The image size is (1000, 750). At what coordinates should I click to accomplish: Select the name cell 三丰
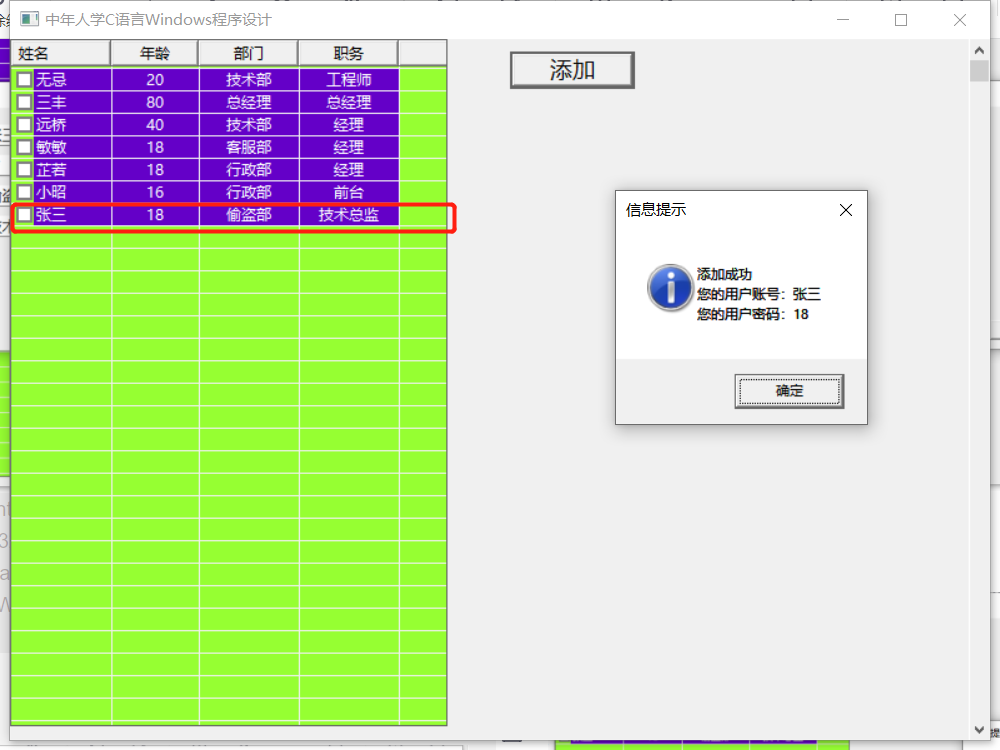[51, 102]
